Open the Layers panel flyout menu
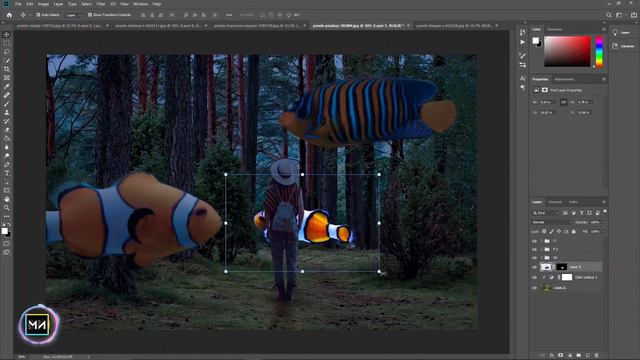This screenshot has height=360, width=640. [x=604, y=202]
